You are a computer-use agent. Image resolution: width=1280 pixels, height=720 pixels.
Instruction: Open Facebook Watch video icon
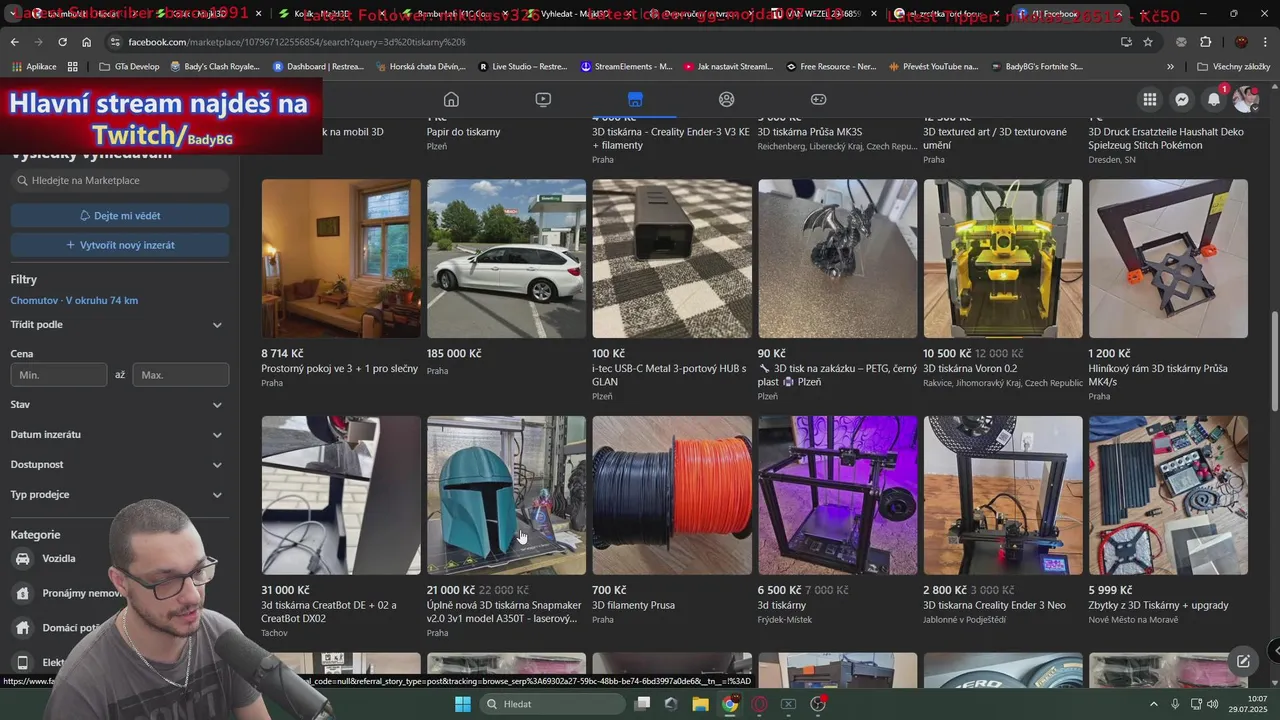pyautogui.click(x=543, y=99)
